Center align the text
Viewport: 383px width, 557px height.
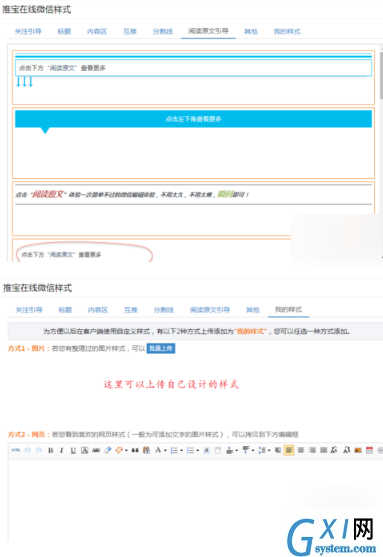(301, 450)
